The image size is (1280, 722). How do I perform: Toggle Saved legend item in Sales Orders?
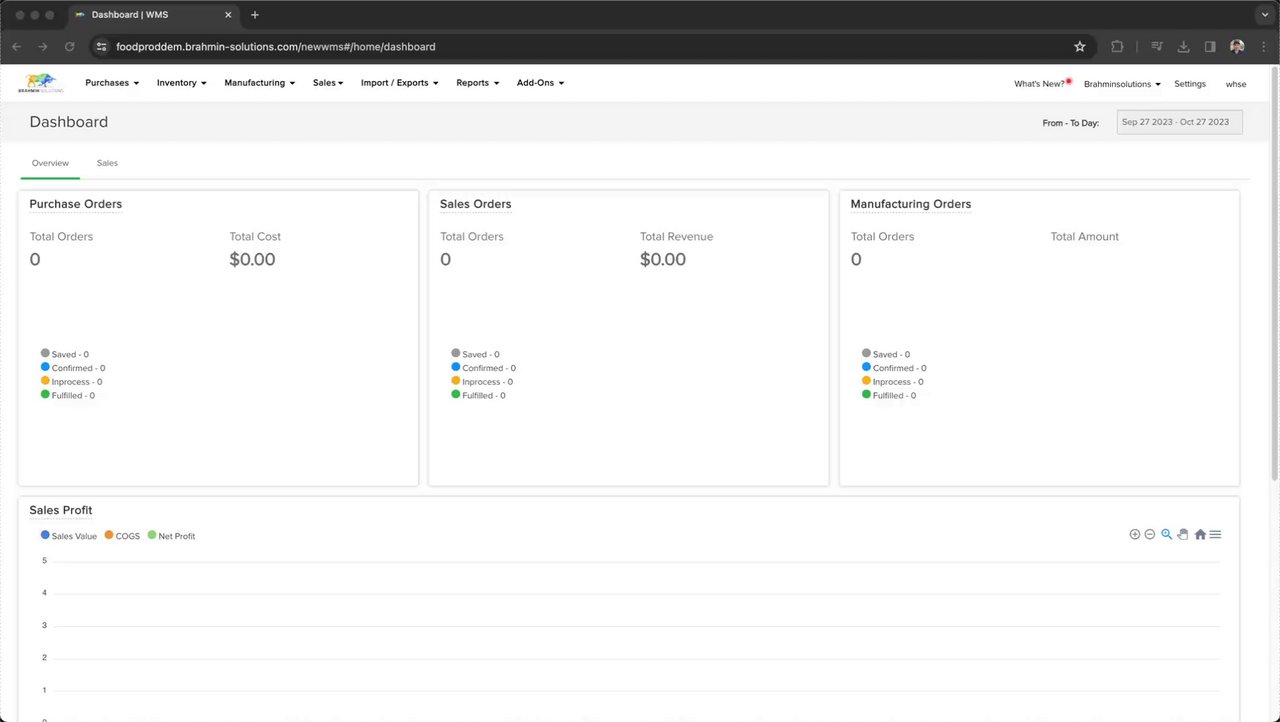click(475, 354)
